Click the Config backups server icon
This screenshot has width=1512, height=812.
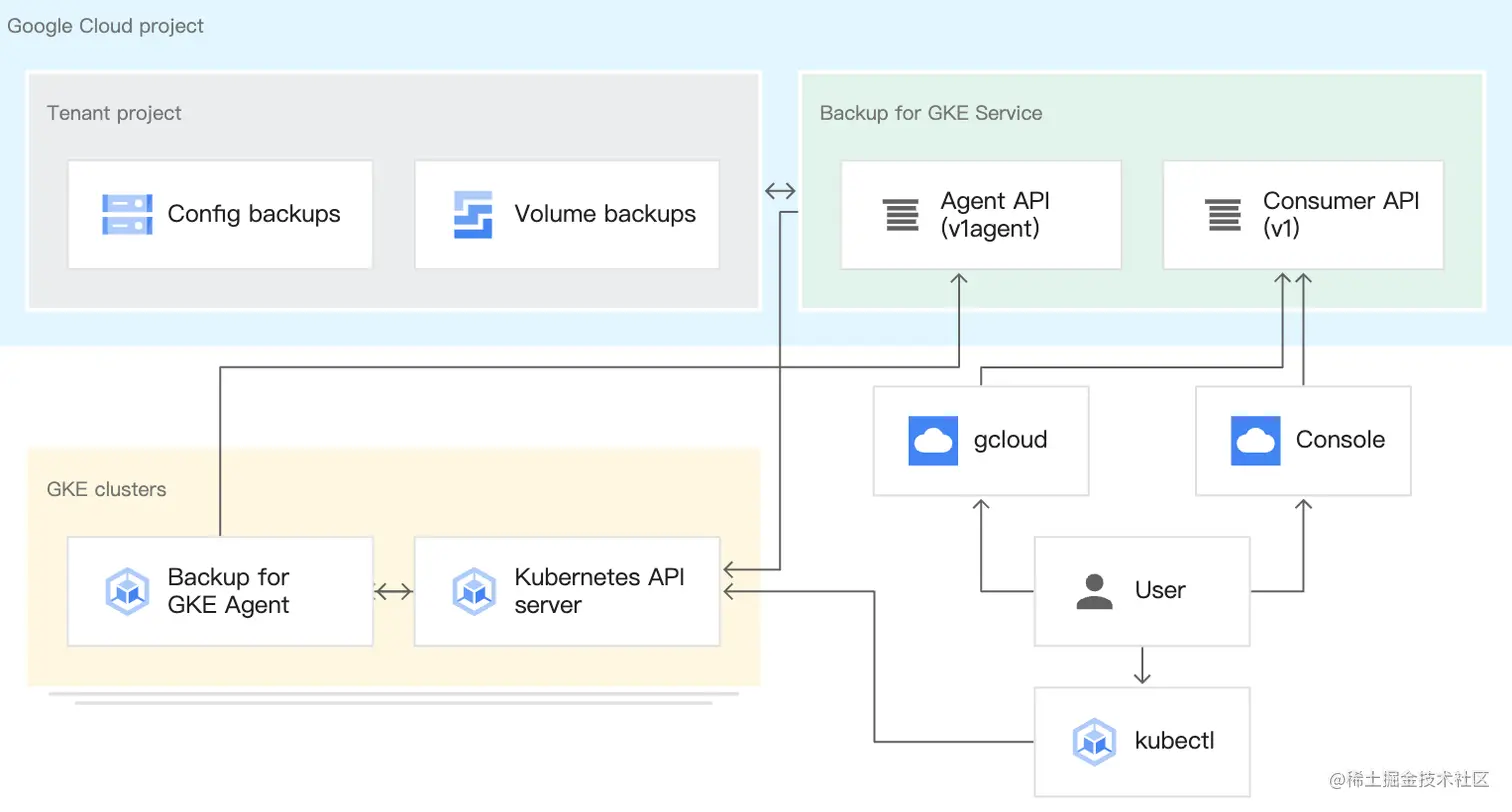click(127, 214)
